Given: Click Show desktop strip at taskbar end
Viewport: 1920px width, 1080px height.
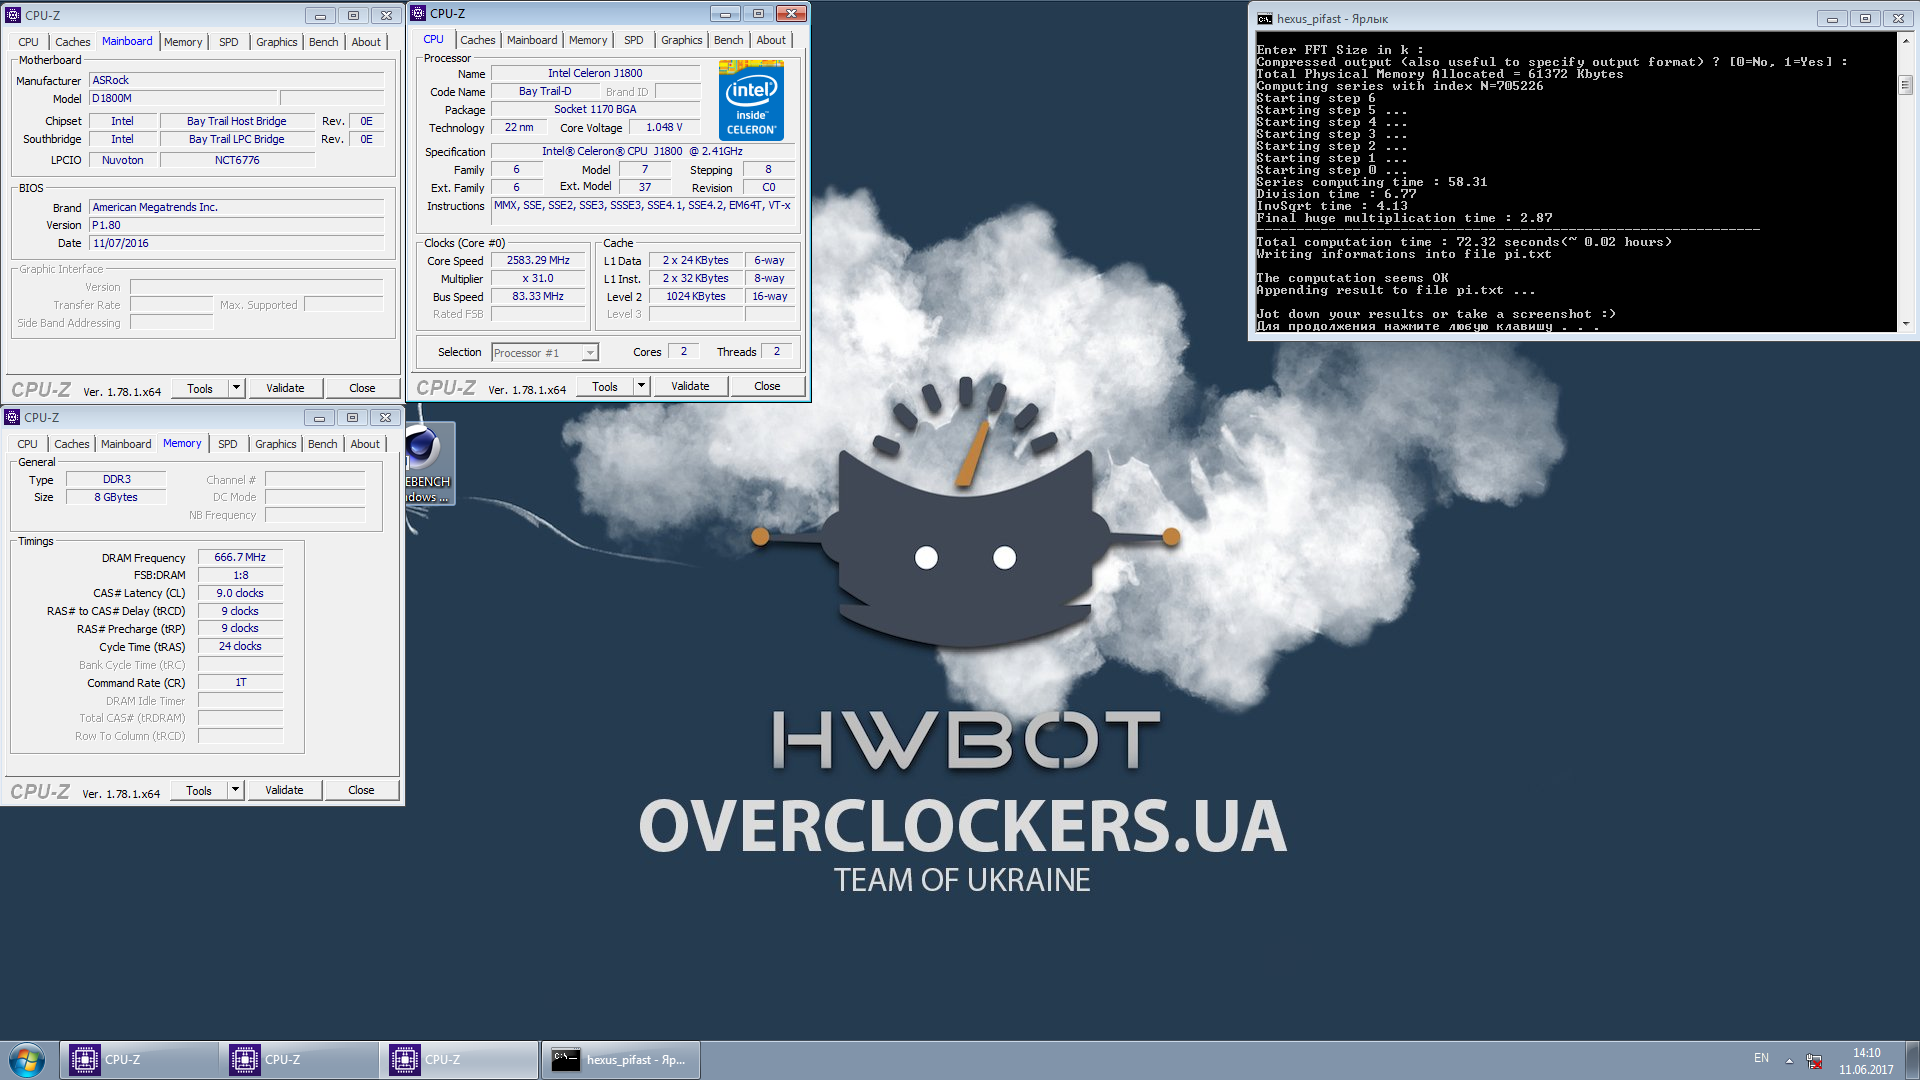Looking at the screenshot, I should pos(1912,1060).
